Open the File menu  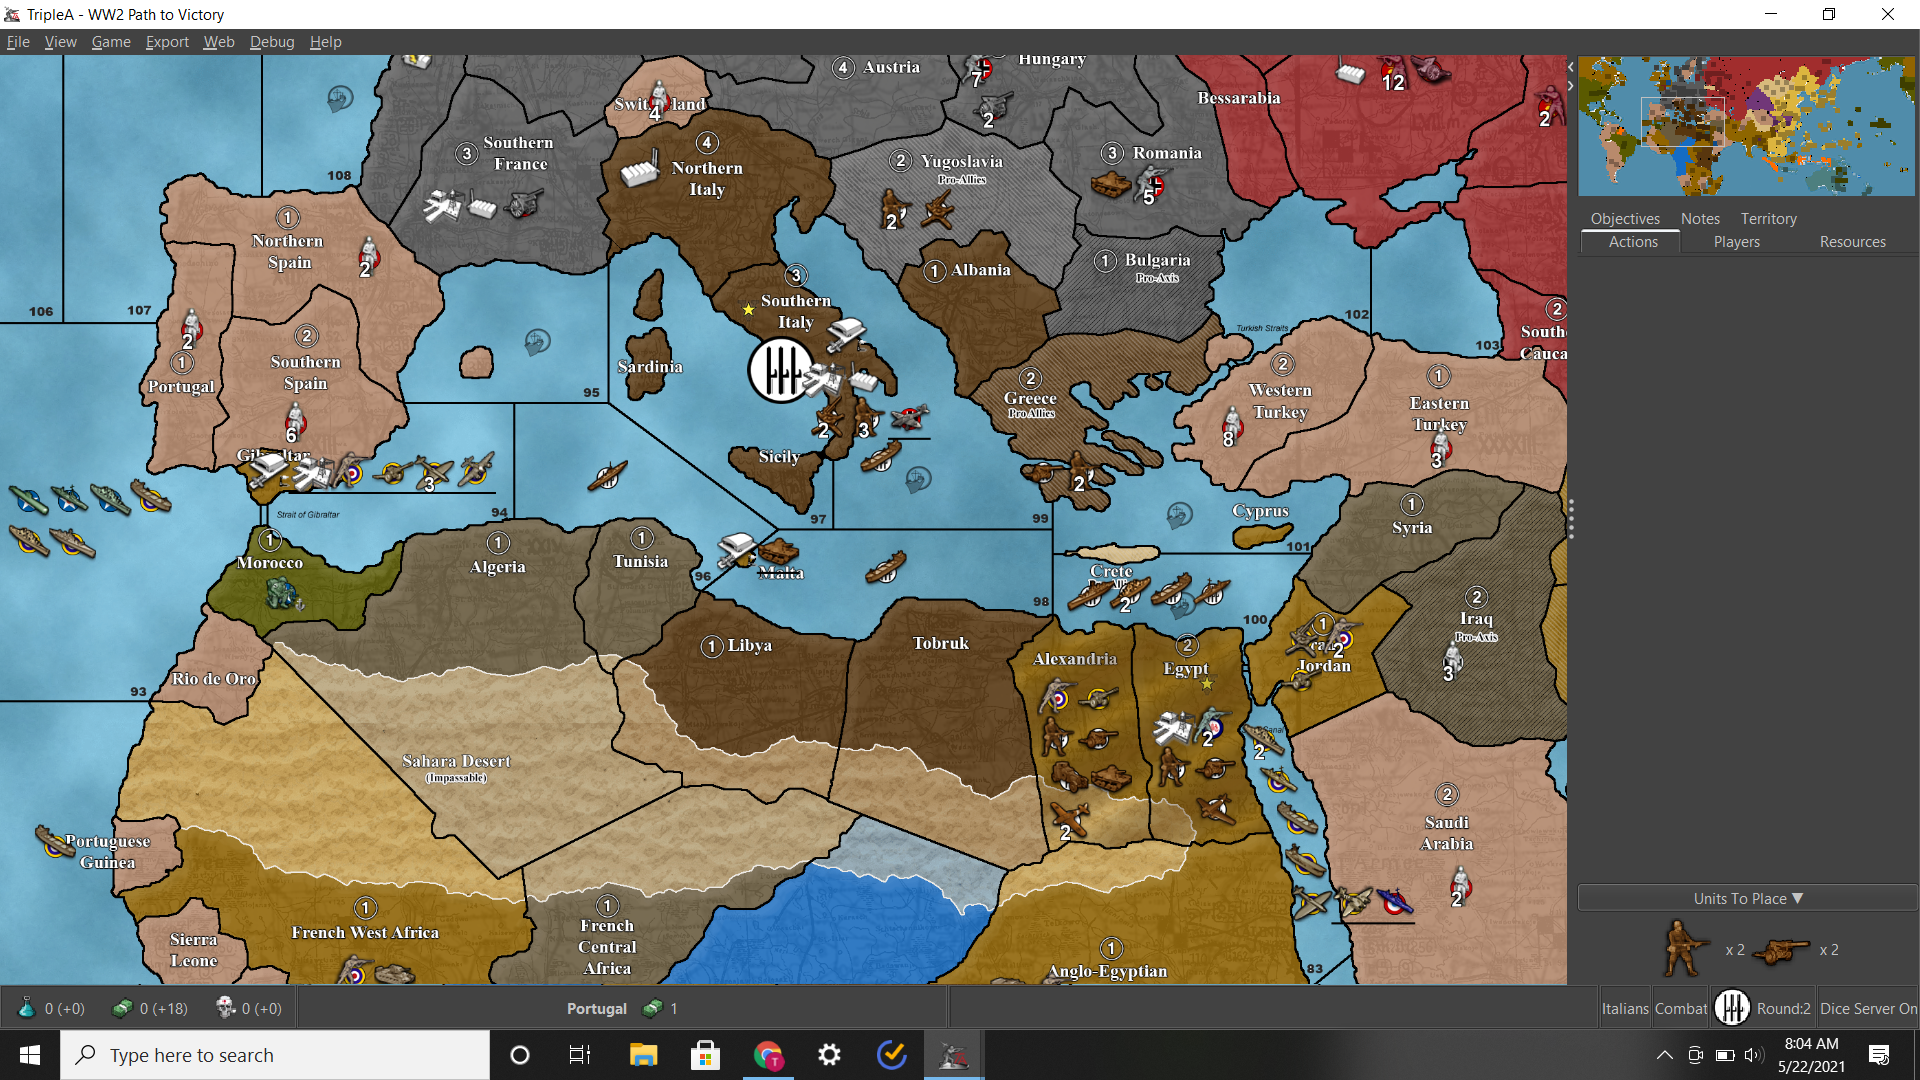click(18, 41)
